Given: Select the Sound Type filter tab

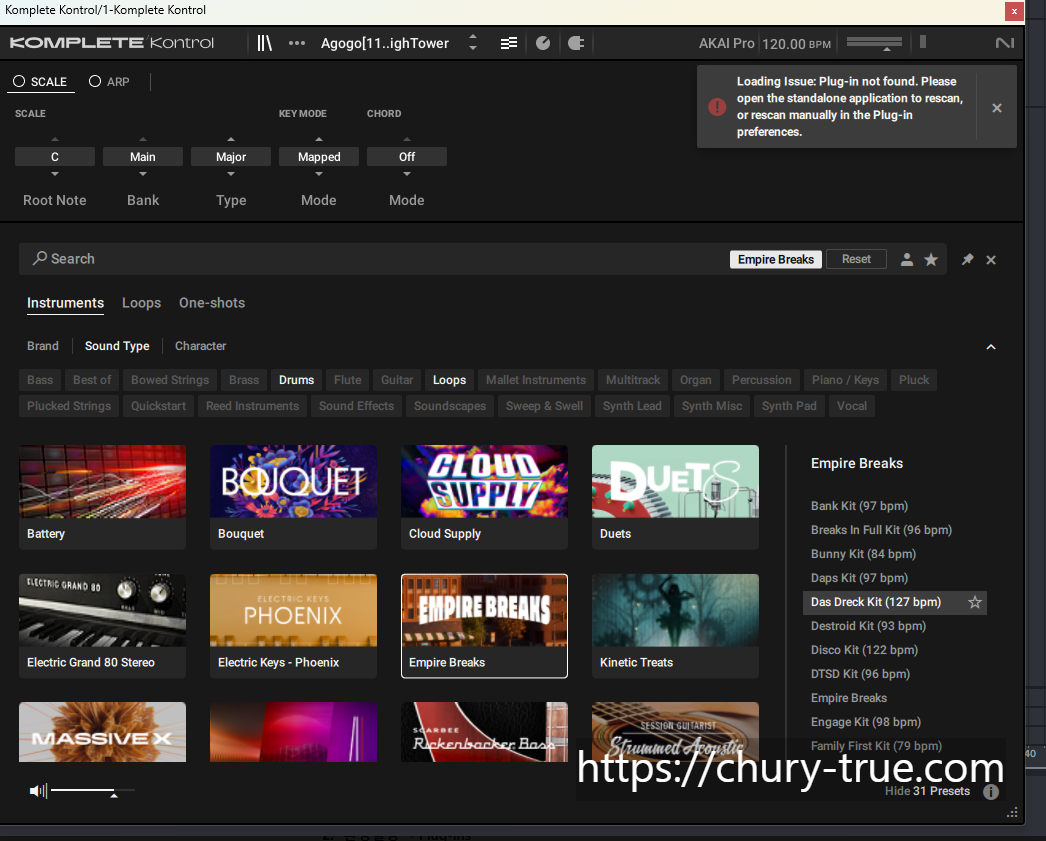Looking at the screenshot, I should [117, 346].
